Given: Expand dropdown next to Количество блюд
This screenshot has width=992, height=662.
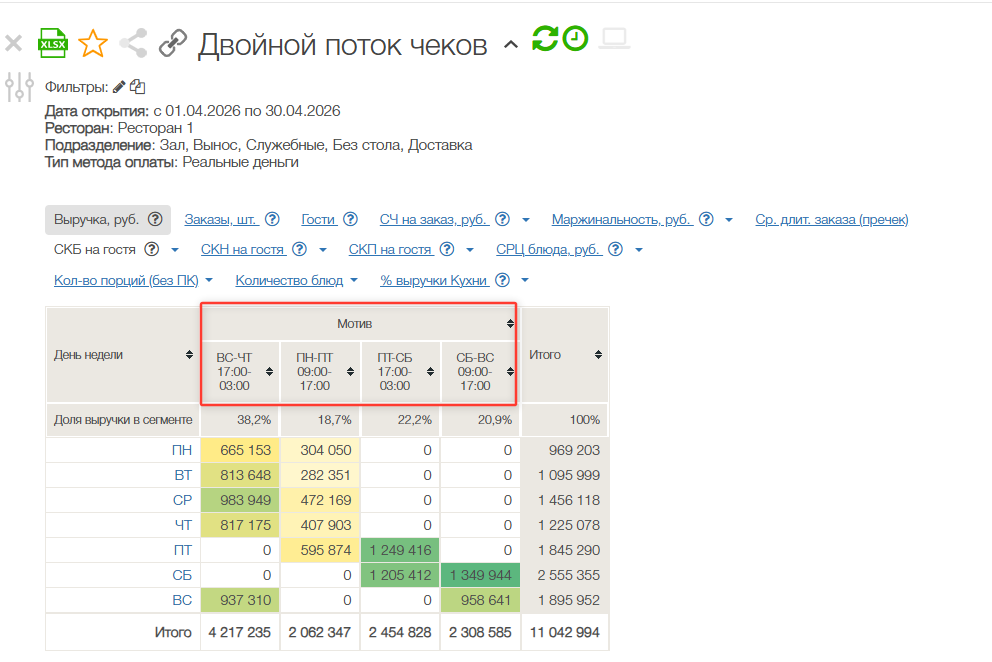Looking at the screenshot, I should (354, 280).
